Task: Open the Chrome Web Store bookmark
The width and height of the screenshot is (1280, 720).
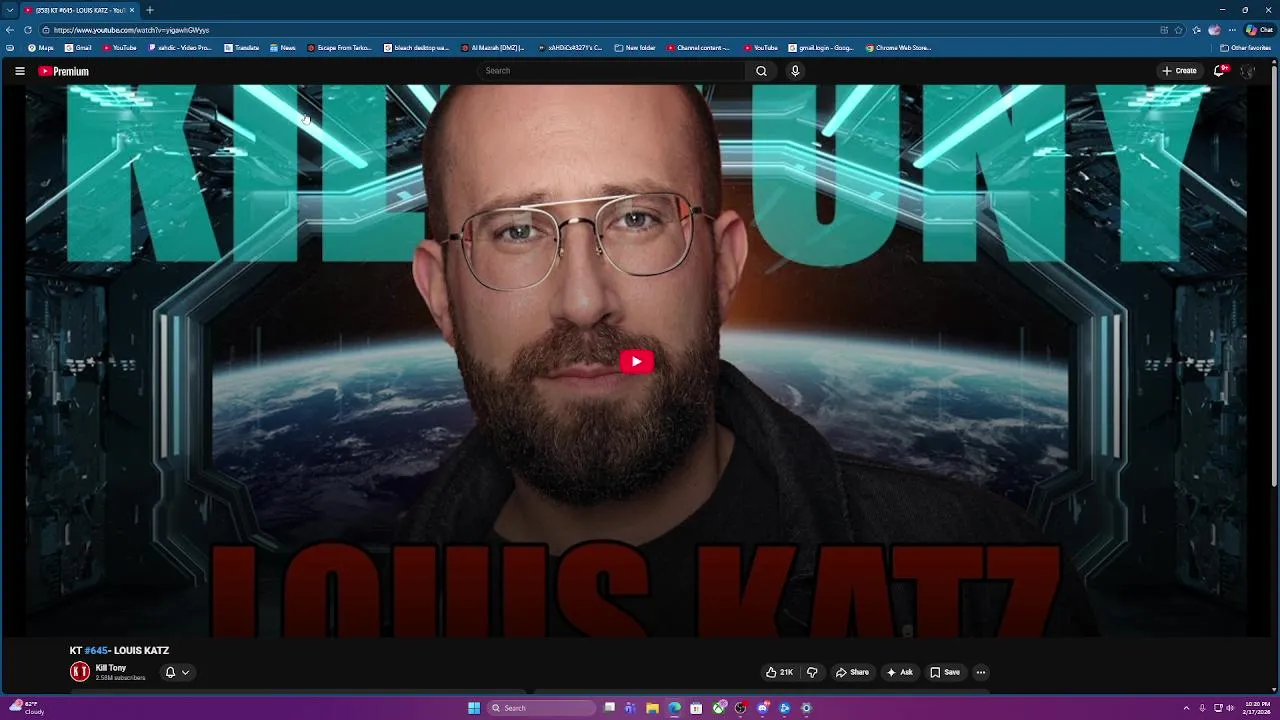Action: pos(898,48)
